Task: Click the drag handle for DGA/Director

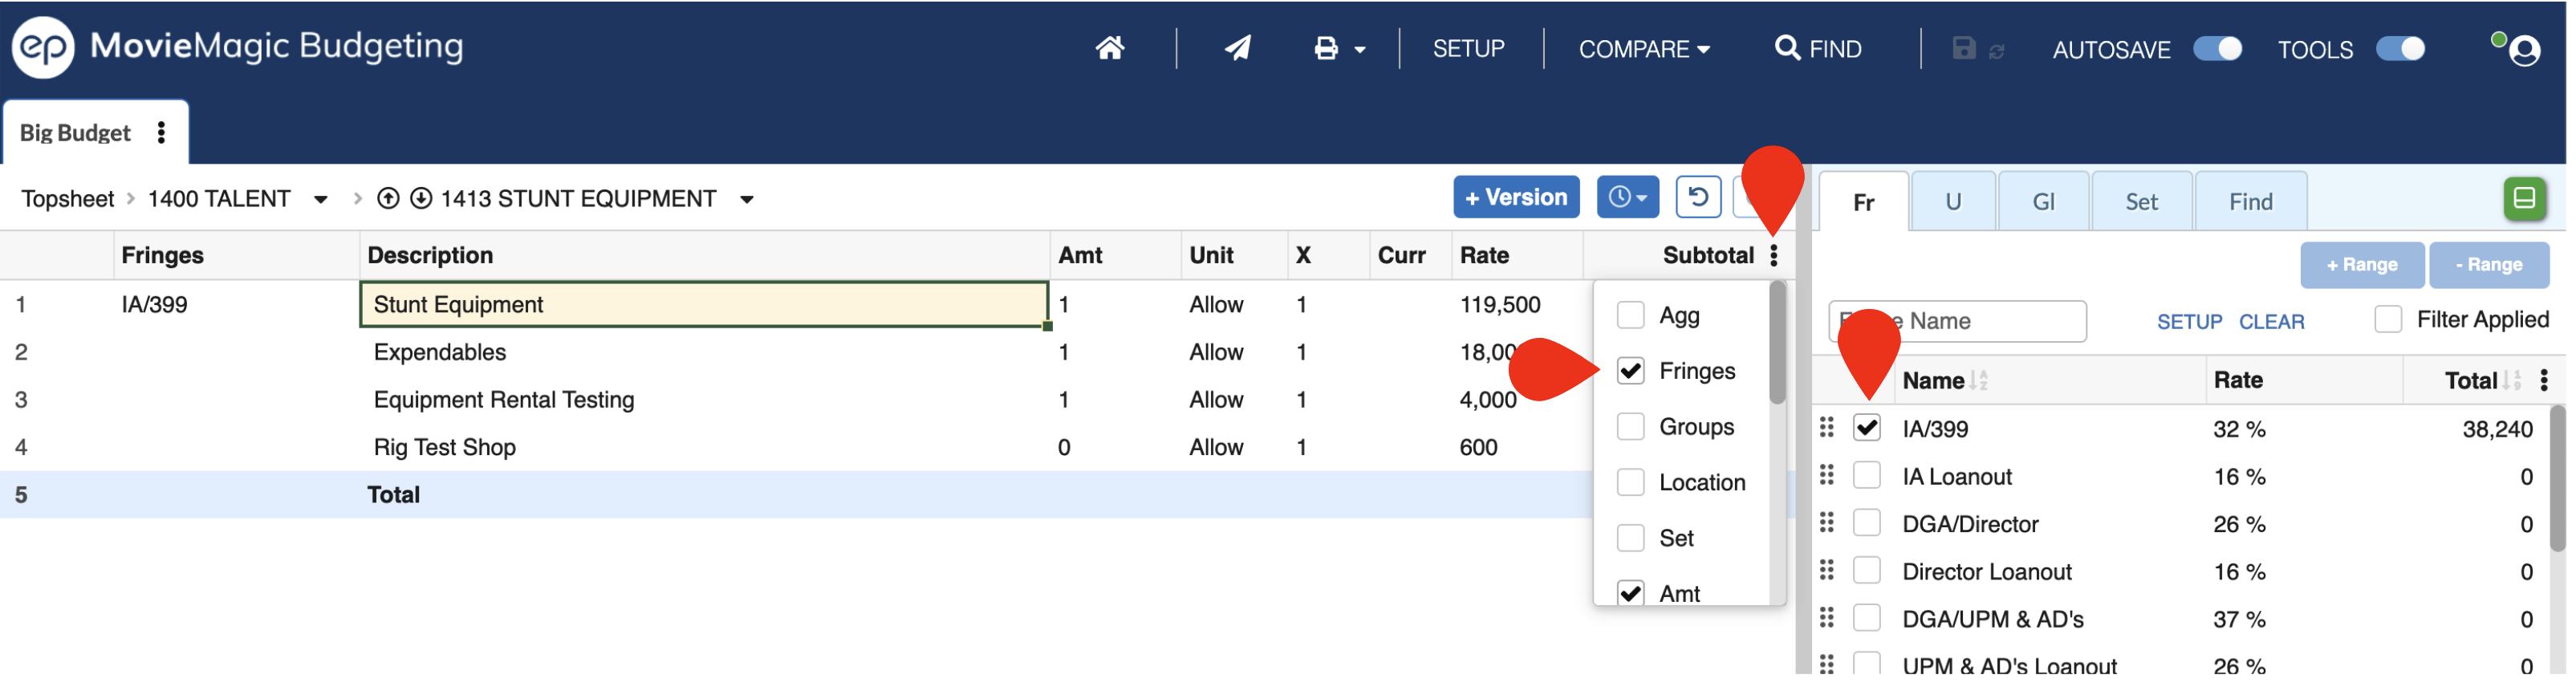Action: [x=1827, y=523]
